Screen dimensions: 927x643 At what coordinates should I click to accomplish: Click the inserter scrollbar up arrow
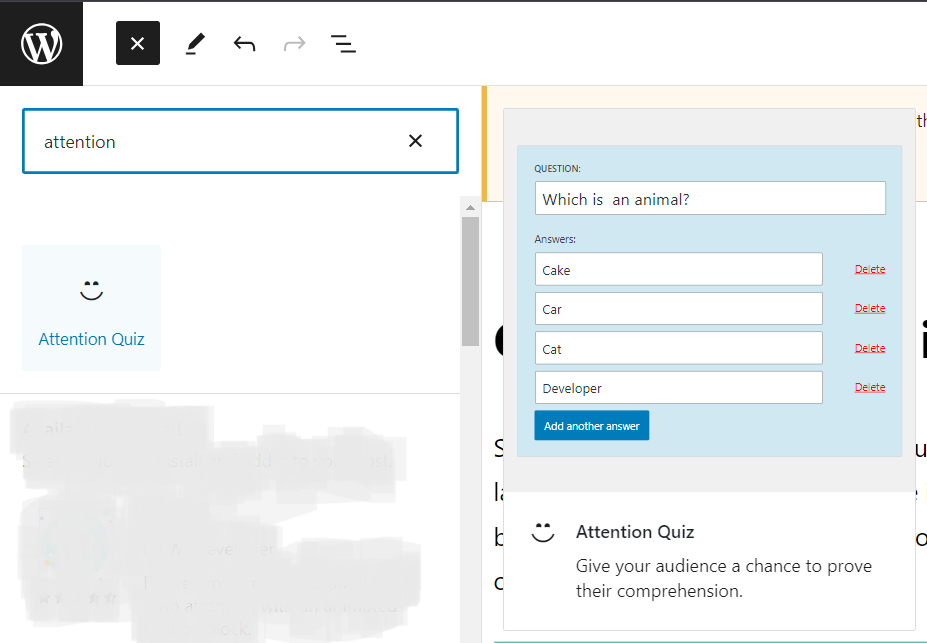(471, 207)
